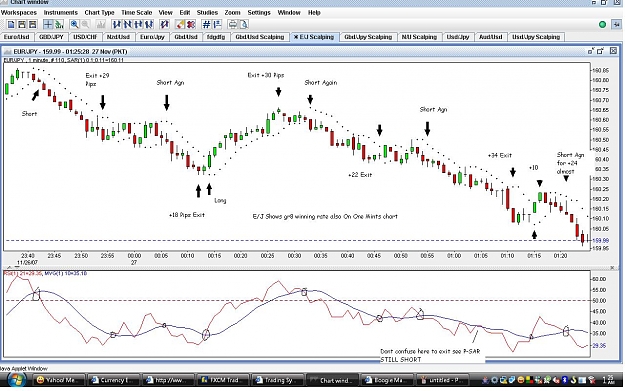This screenshot has height=391, width=625.
Task: Open the Help menu
Action: [x=314, y=12]
